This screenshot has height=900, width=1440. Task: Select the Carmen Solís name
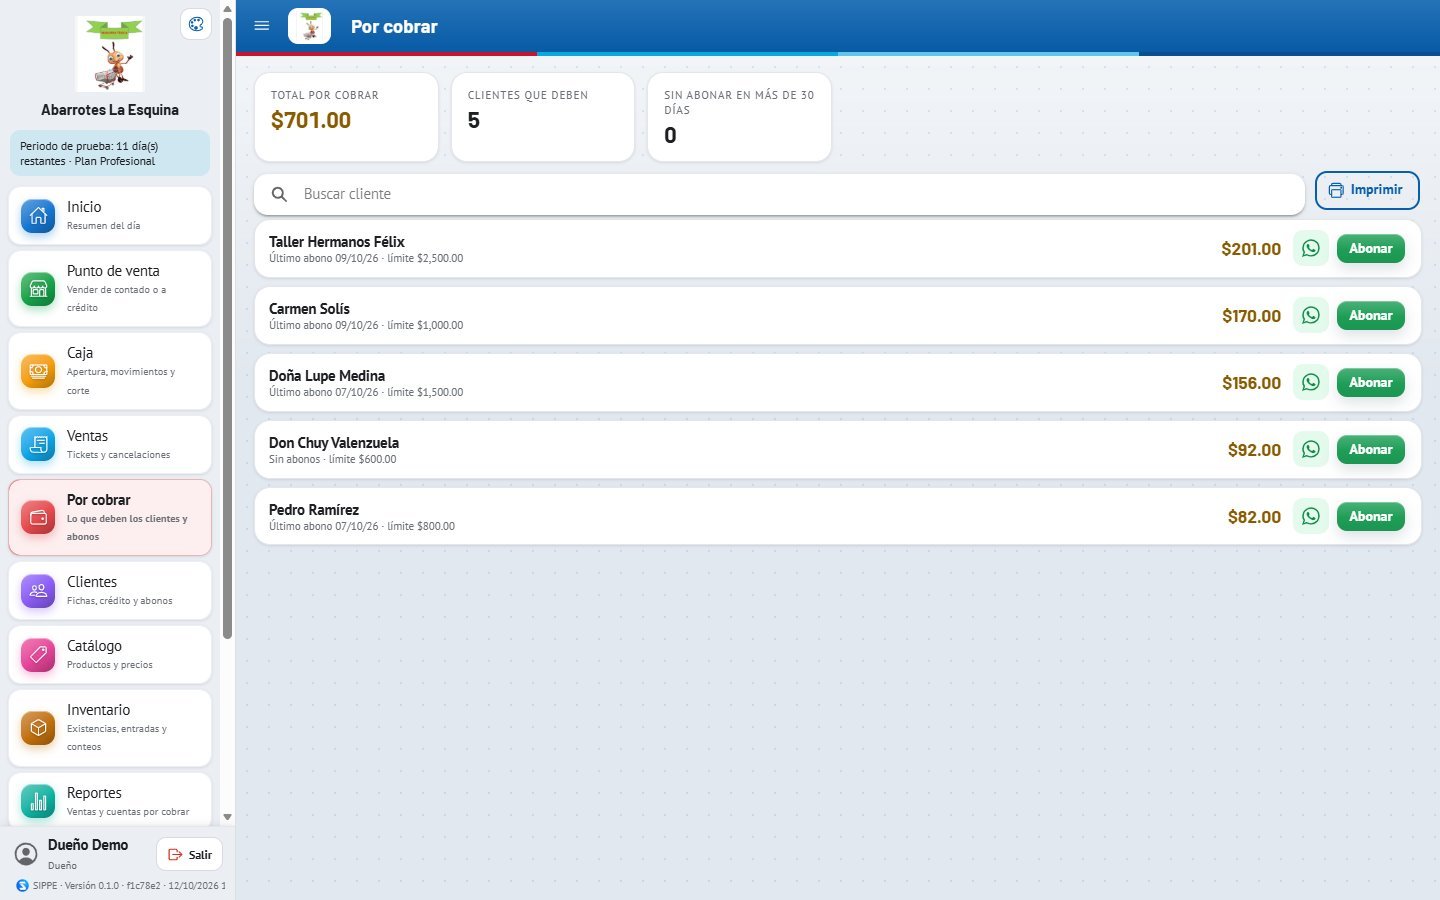309,309
